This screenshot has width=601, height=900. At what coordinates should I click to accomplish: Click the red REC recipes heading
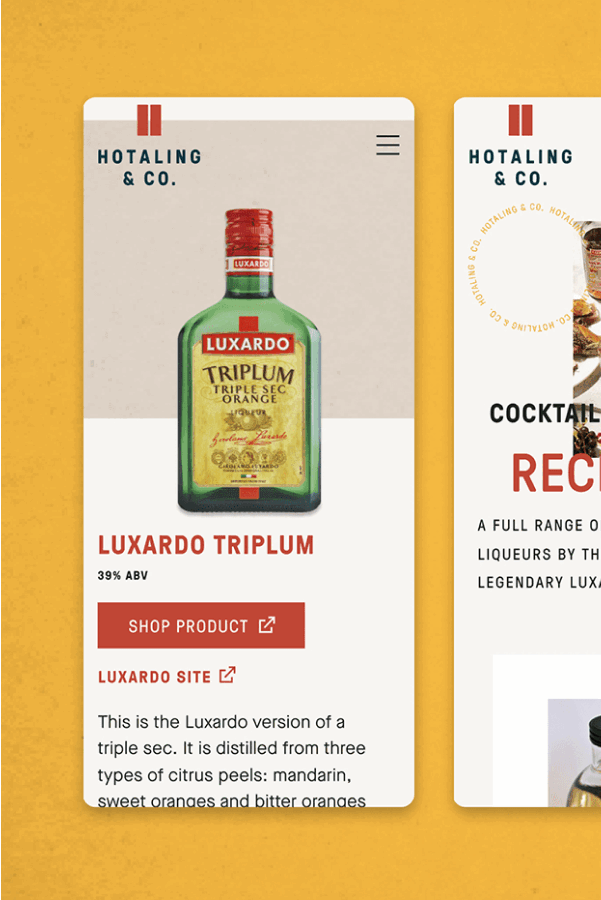(x=556, y=473)
